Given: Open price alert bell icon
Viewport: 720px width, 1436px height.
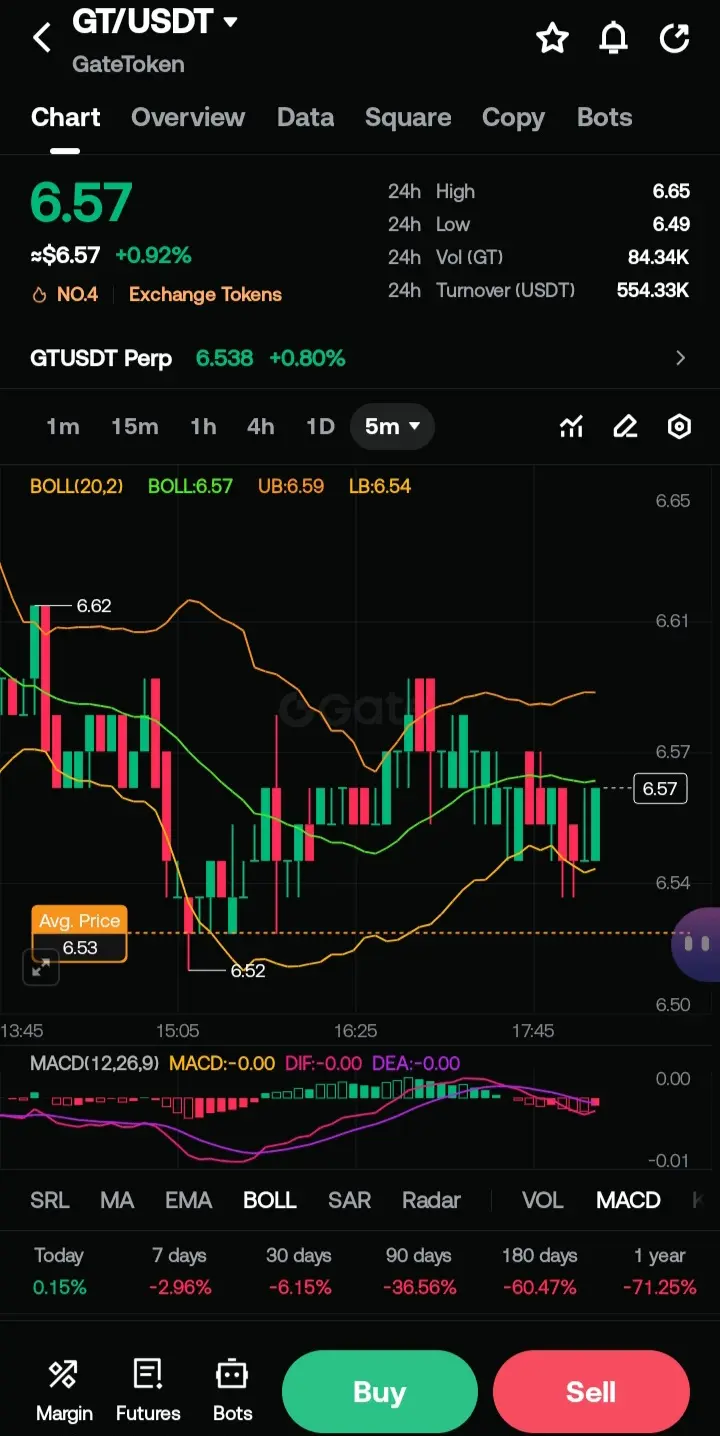Looking at the screenshot, I should click(613, 39).
